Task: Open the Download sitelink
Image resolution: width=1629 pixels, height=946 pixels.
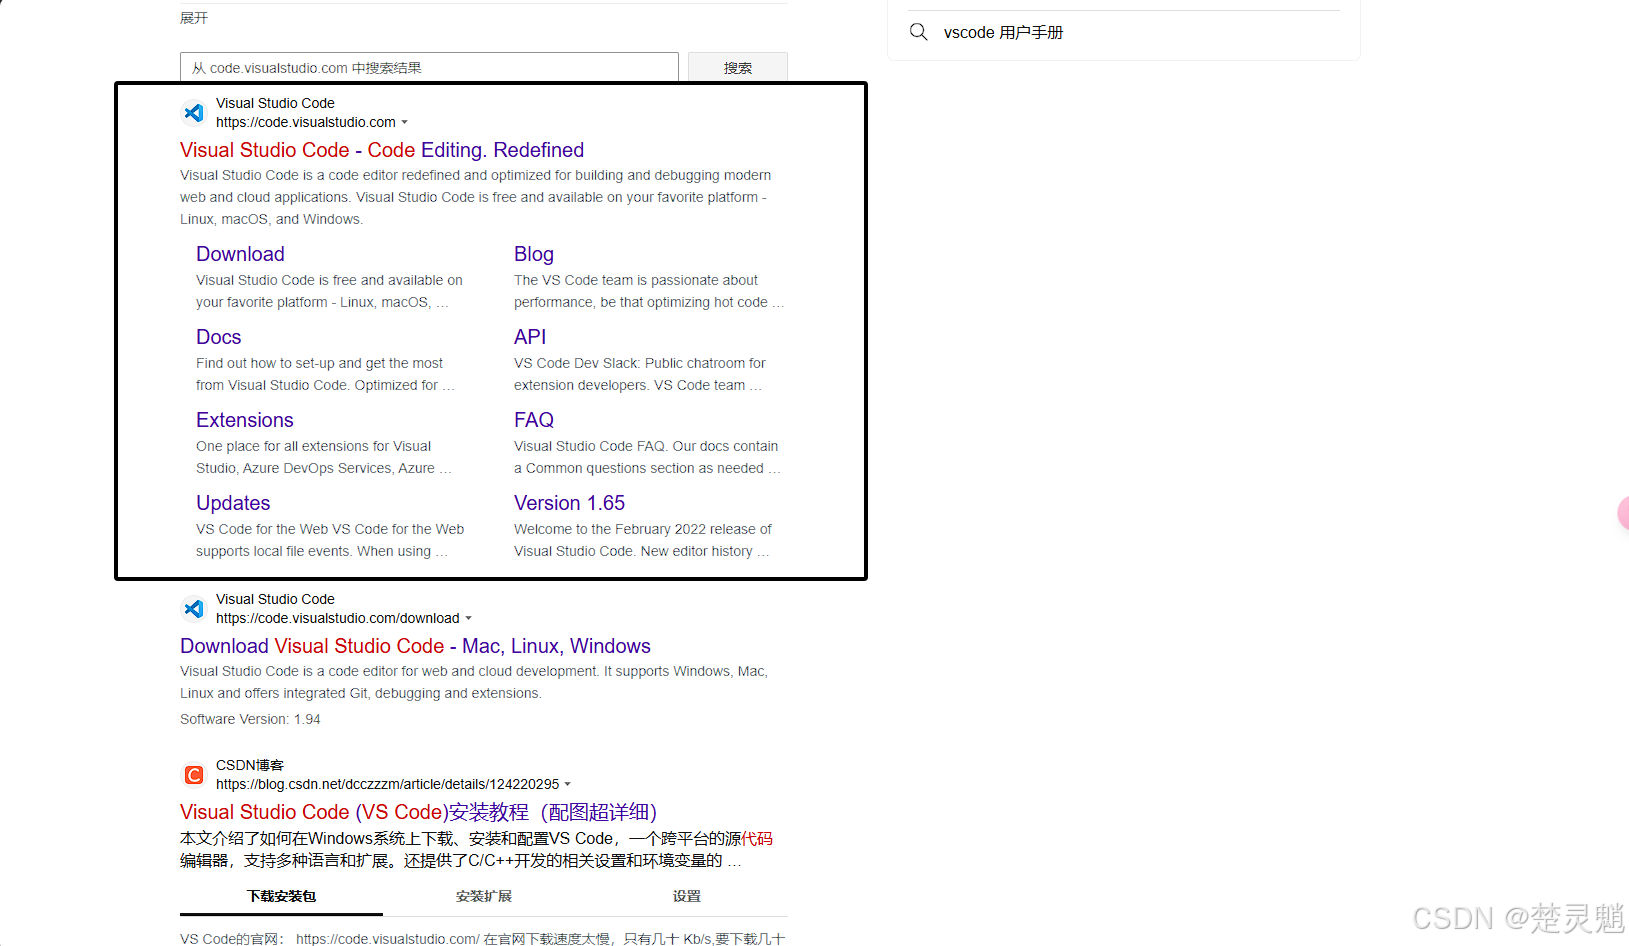Action: [x=240, y=254]
